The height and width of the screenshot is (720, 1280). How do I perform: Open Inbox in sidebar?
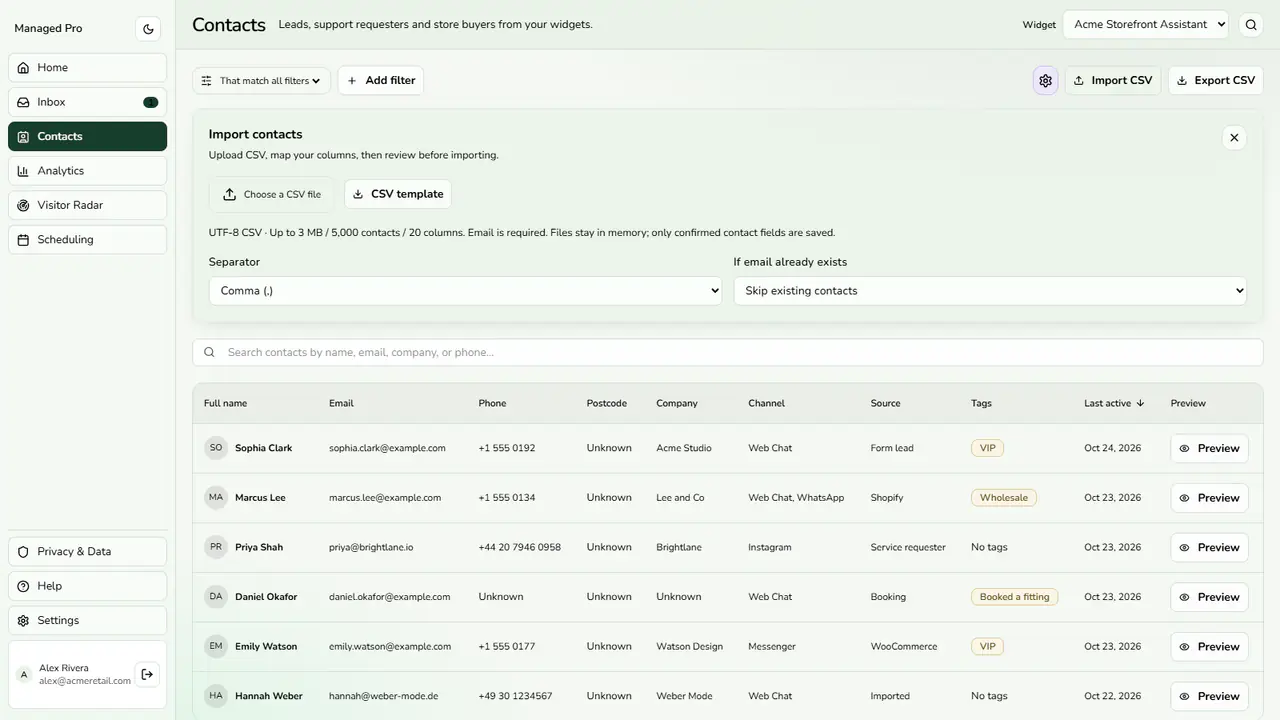point(87,102)
